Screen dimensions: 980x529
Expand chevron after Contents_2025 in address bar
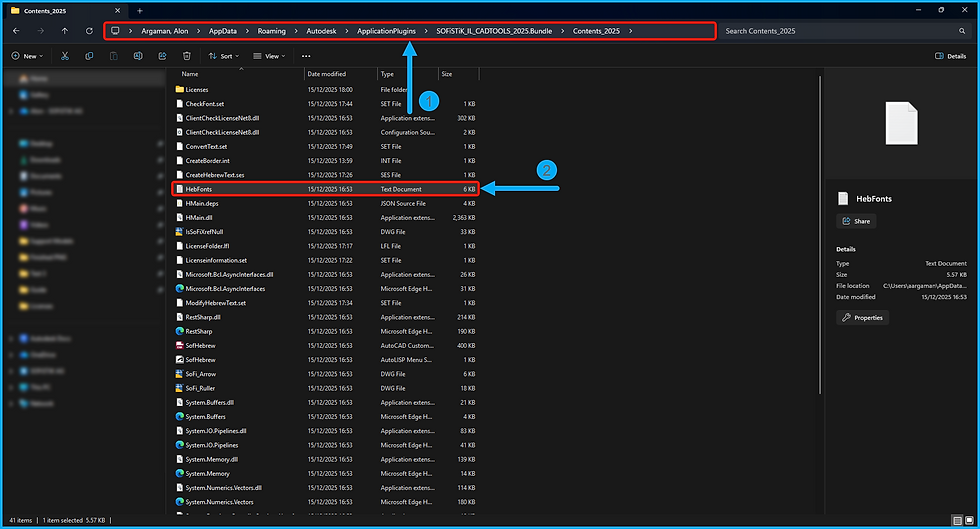click(x=631, y=31)
